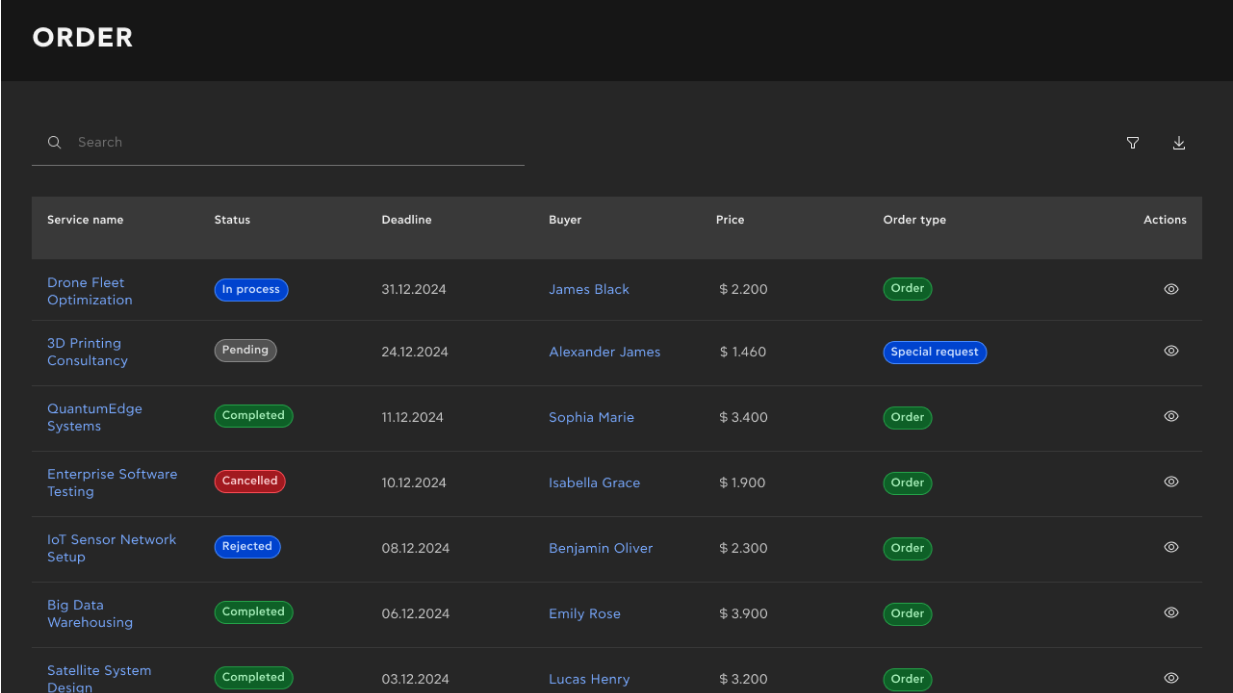The image size is (1233, 693).
Task: View the Big Data Warehousing order
Action: pyautogui.click(x=1171, y=612)
